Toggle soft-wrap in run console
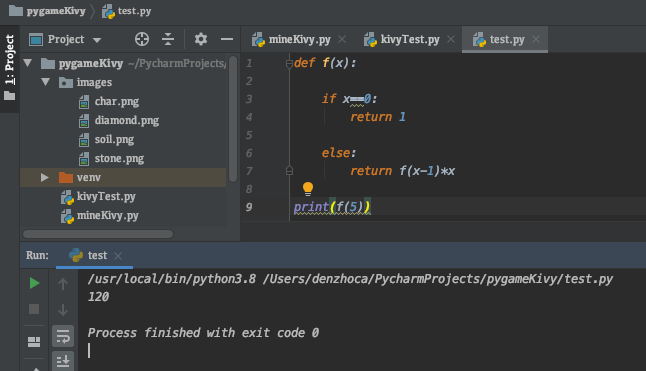646x371 pixels. click(63, 336)
